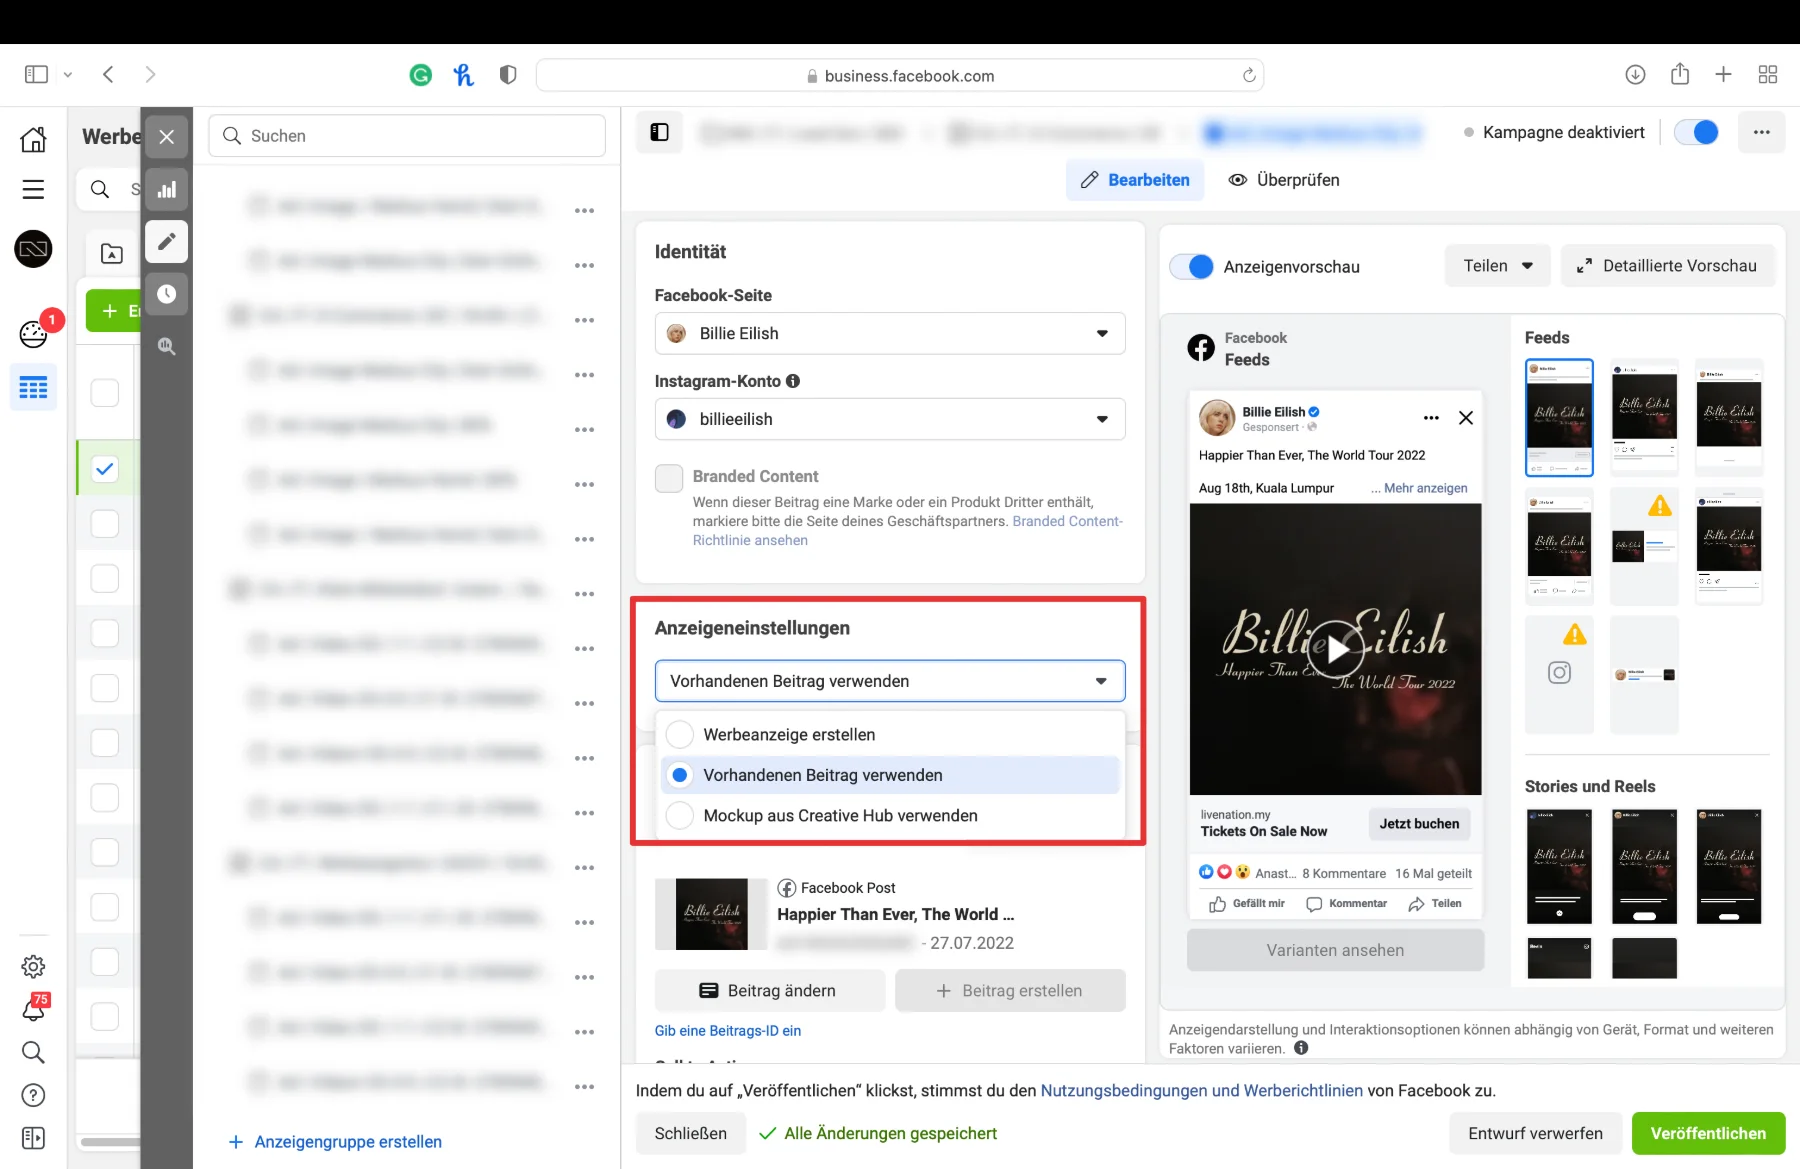Open the Teilen dropdown button
The image size is (1800, 1169).
click(1497, 266)
